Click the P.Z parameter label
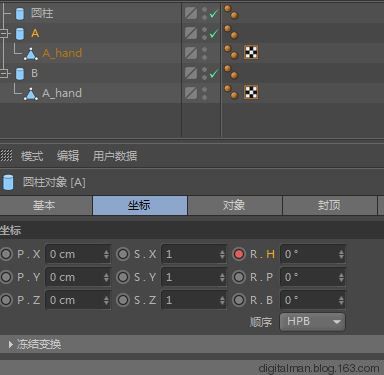The height and width of the screenshot is (375, 384). (29, 300)
